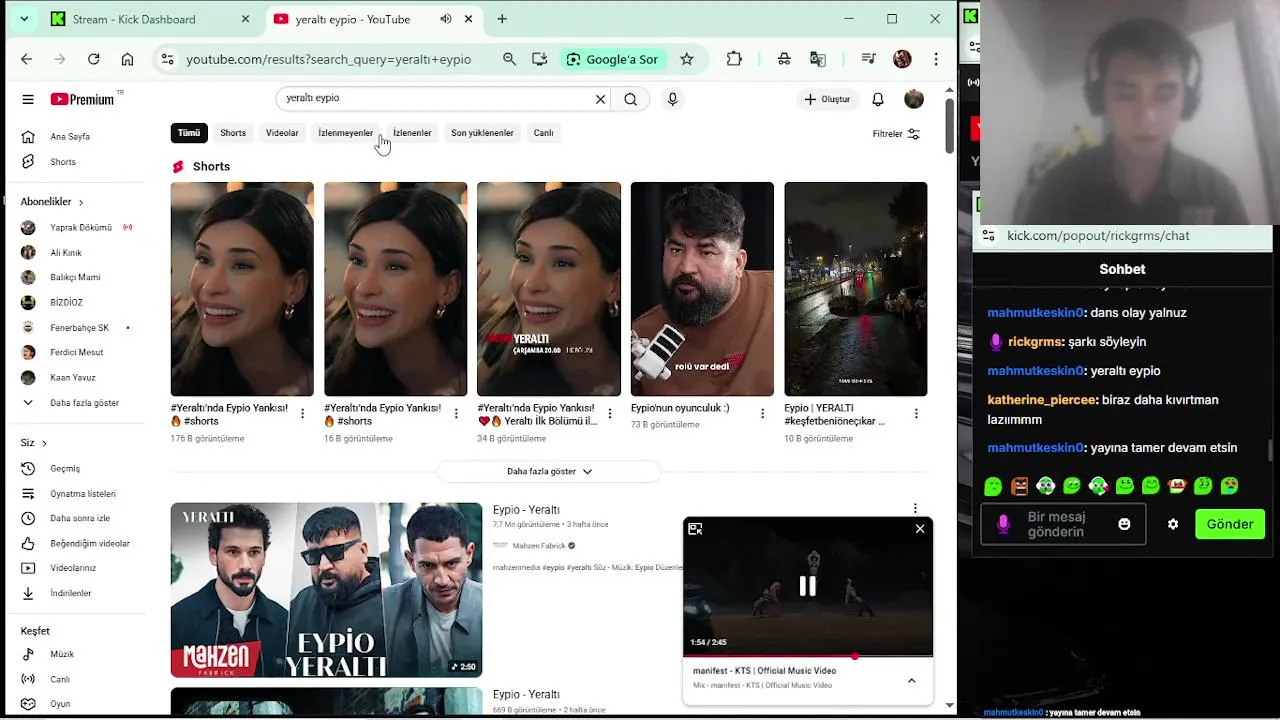Open Oynatma listeleri playlists

tap(82, 494)
